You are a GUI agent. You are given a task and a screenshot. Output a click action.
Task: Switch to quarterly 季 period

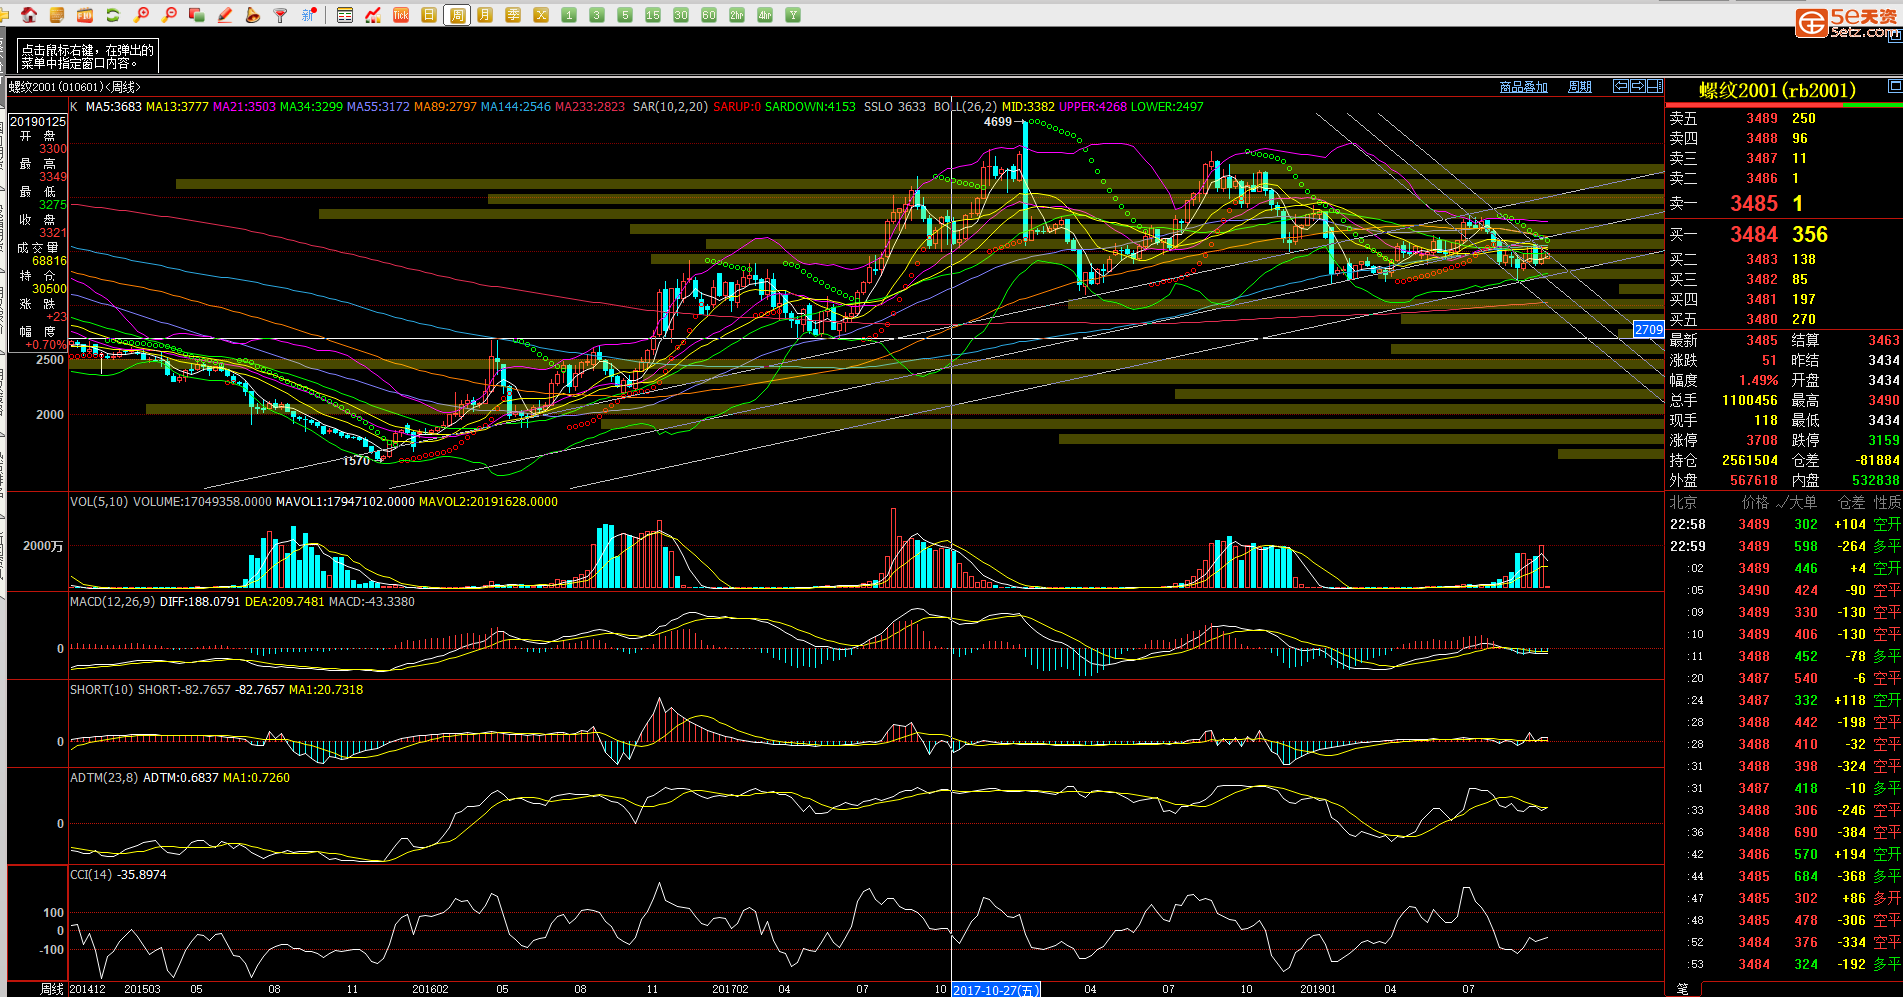click(x=513, y=15)
